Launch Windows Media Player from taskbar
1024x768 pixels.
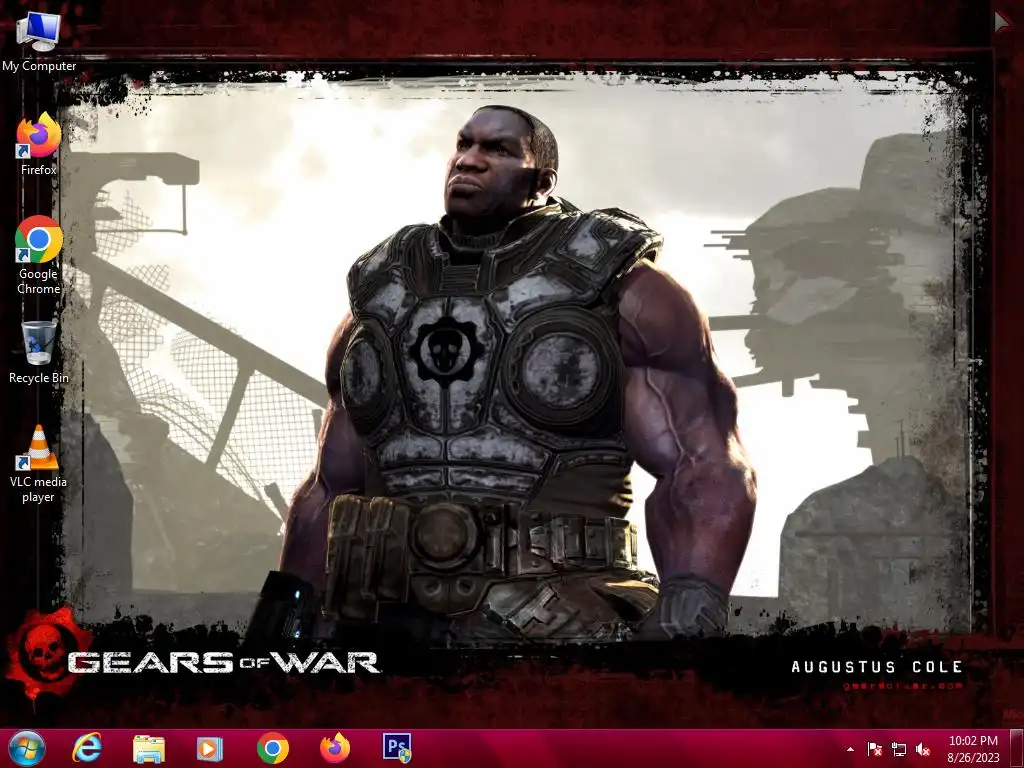tap(210, 748)
